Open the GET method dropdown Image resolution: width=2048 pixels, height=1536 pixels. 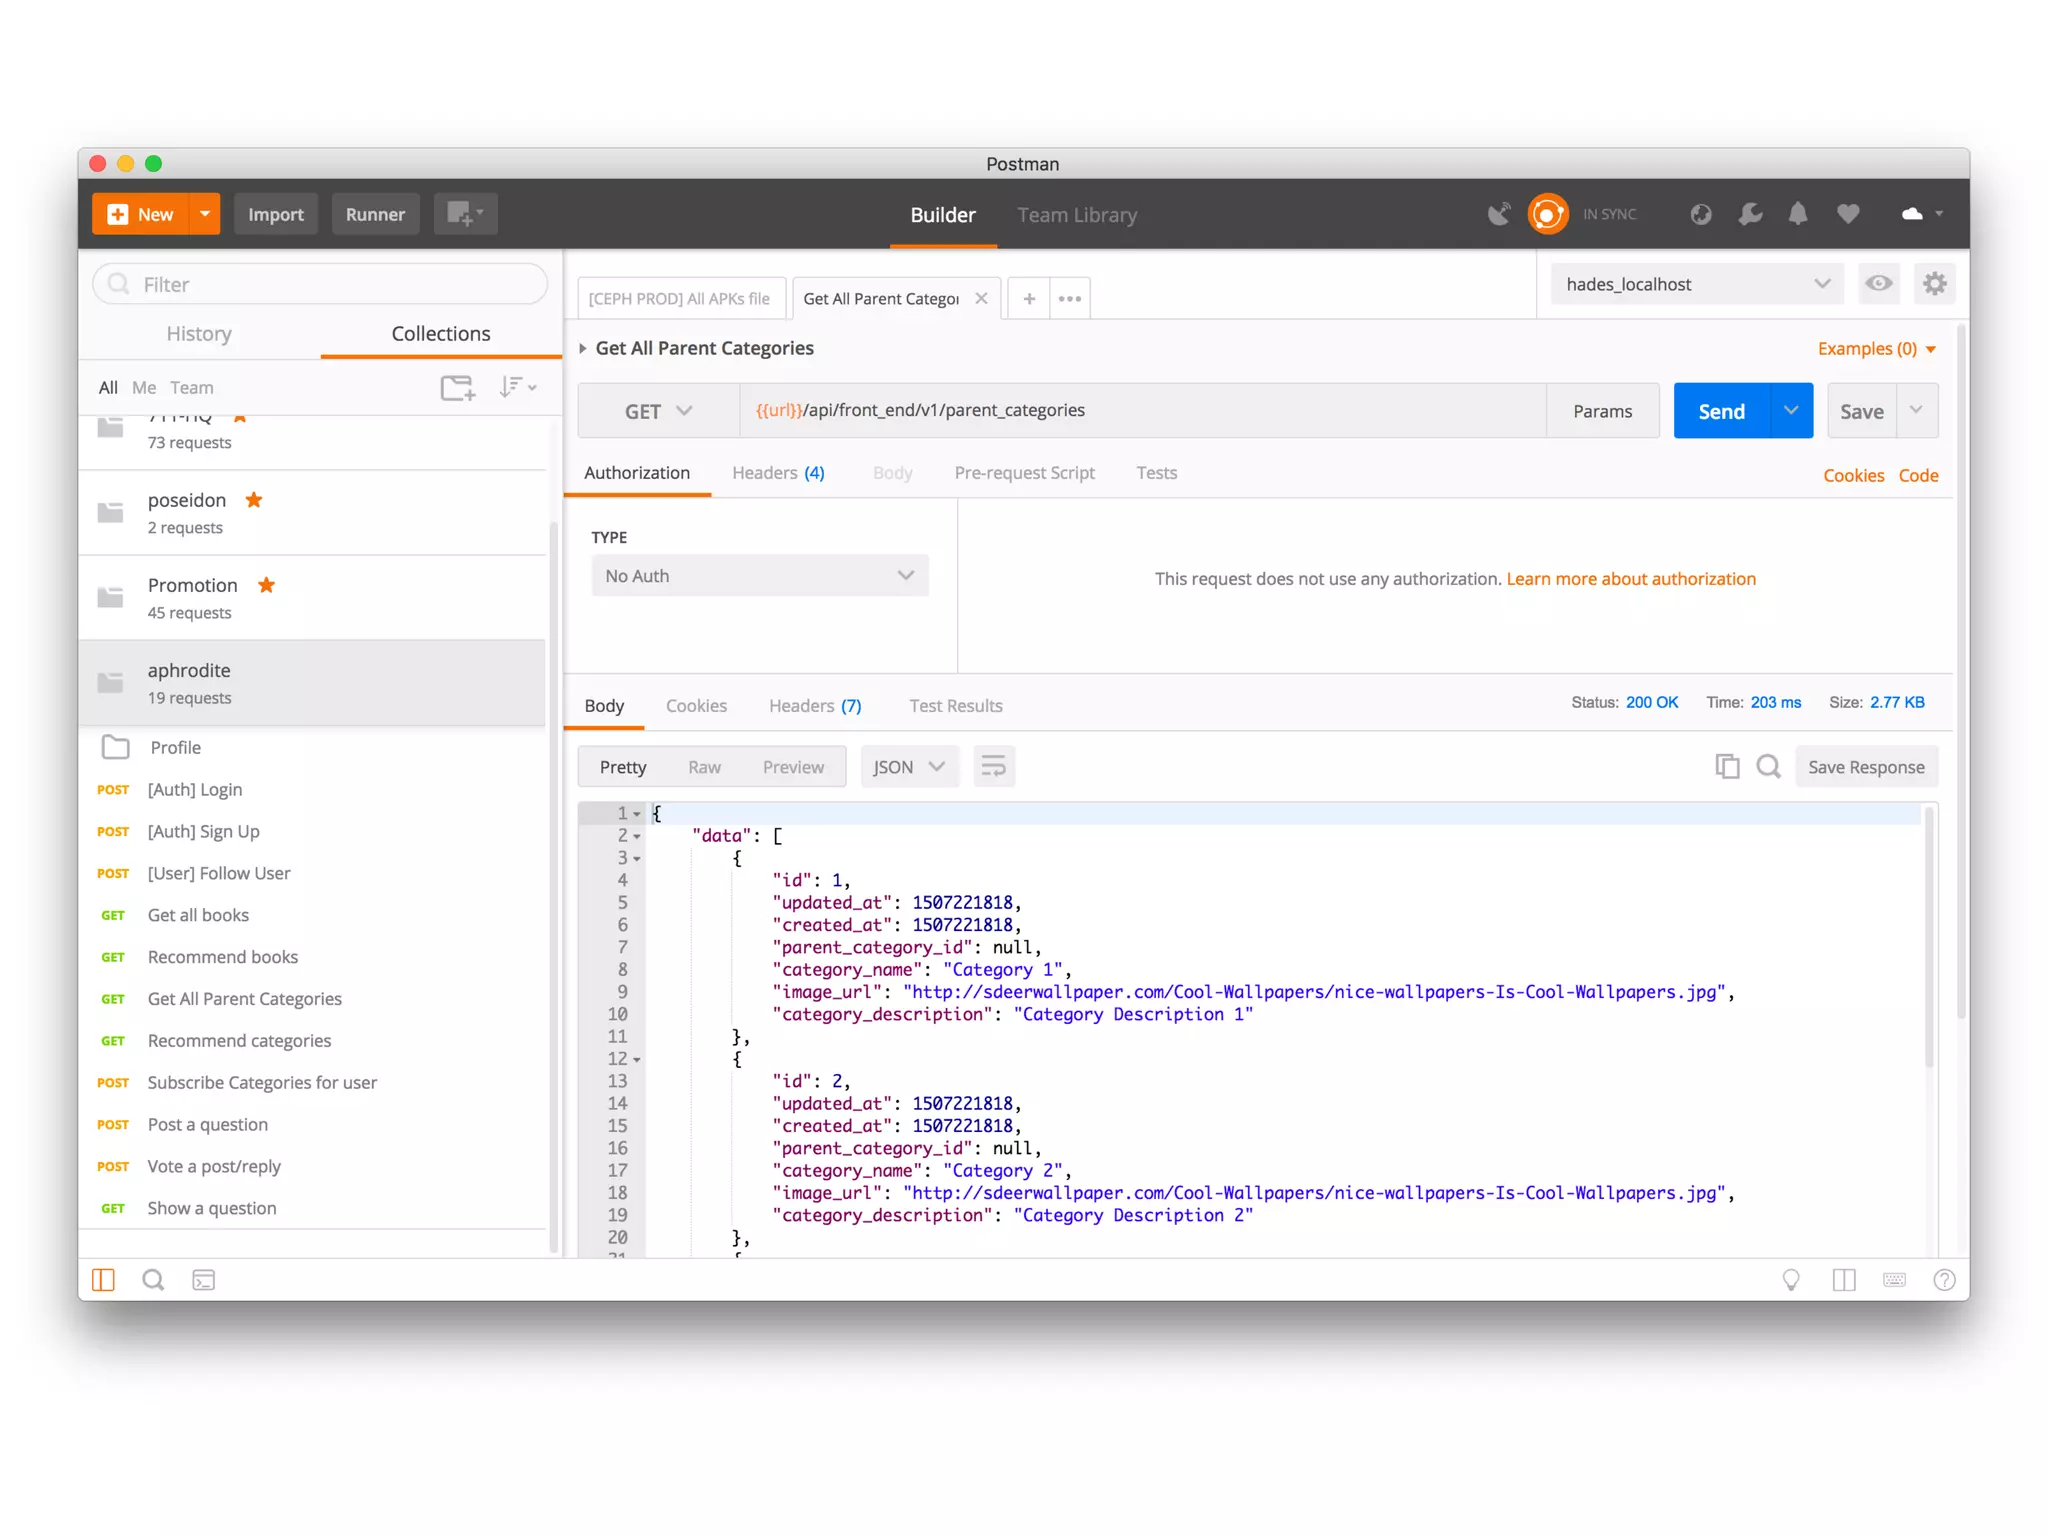[658, 411]
